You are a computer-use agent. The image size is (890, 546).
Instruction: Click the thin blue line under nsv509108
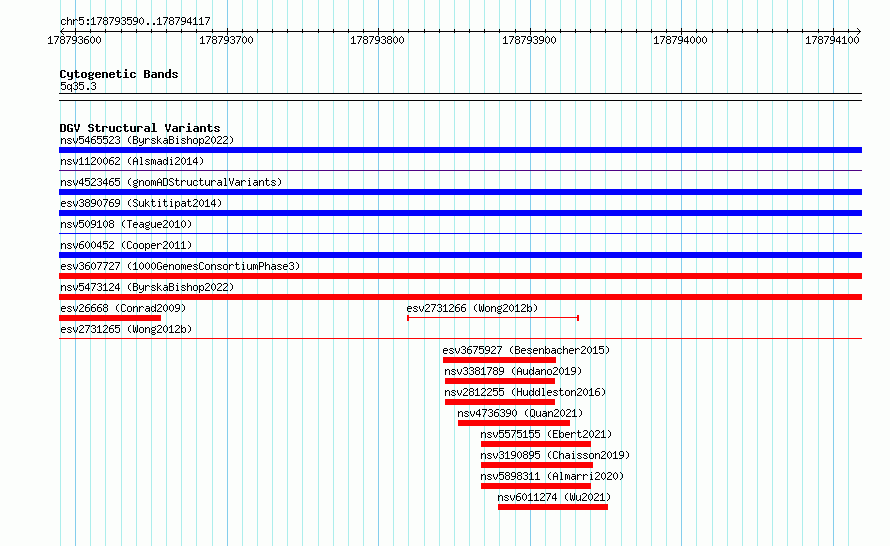460,233
